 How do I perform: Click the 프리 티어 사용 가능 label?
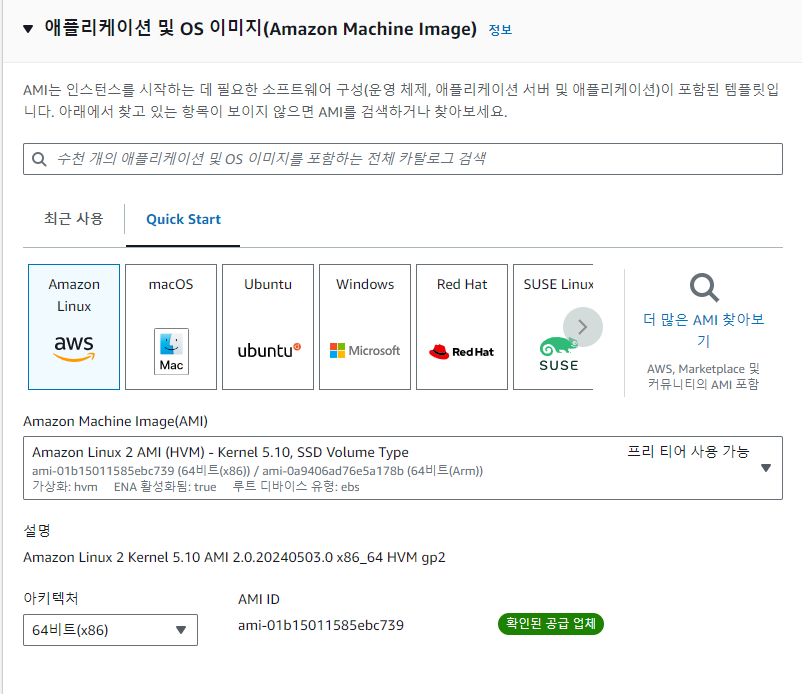coord(688,452)
